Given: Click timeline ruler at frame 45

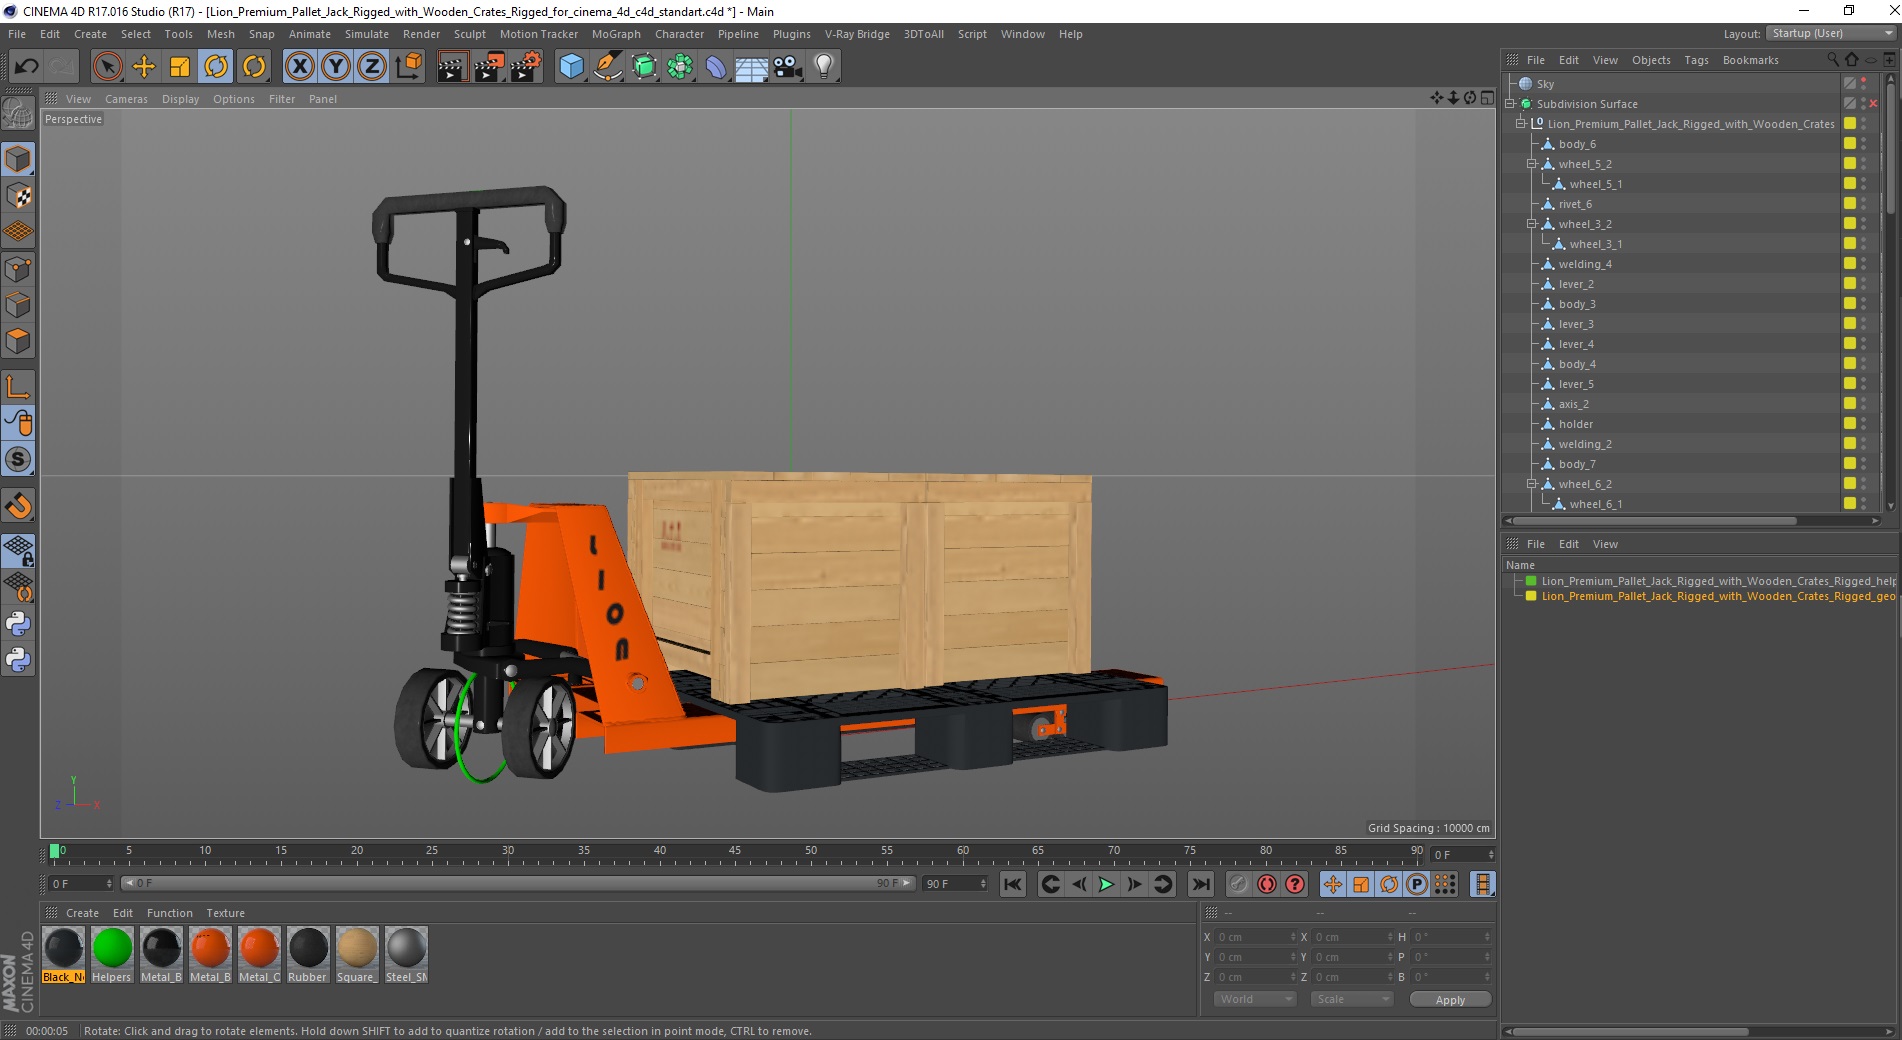Looking at the screenshot, I should [735, 853].
